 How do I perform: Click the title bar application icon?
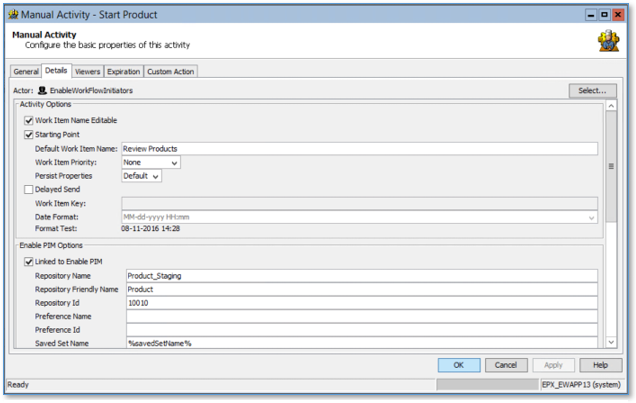12,15
